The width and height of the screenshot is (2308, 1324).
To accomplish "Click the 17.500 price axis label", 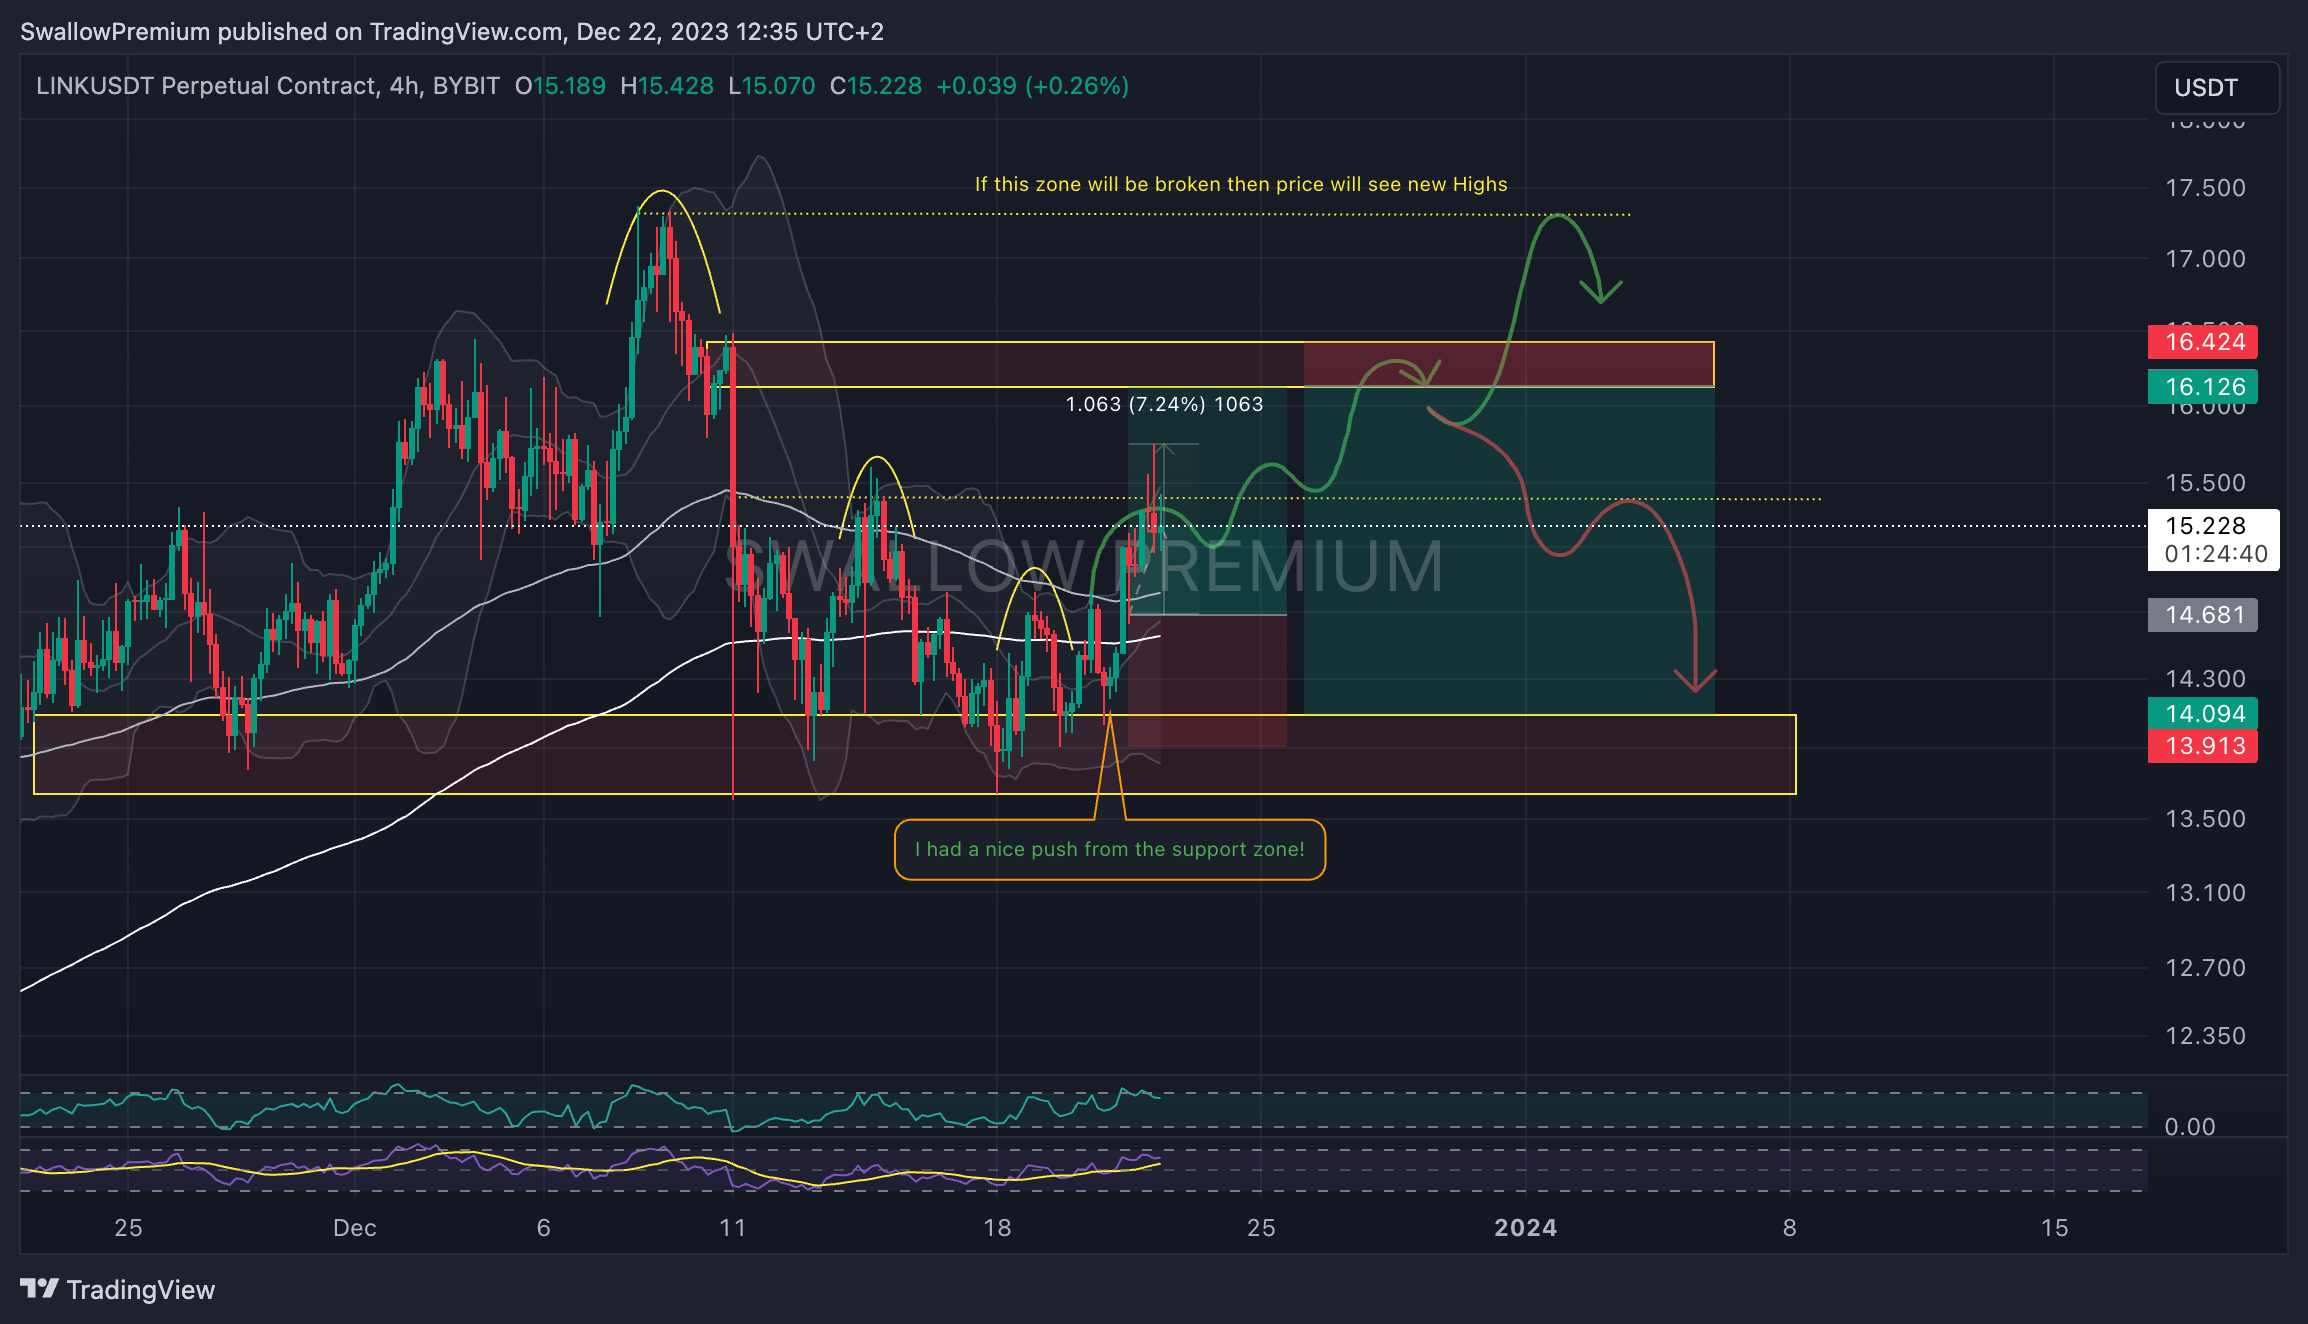I will click(2205, 188).
